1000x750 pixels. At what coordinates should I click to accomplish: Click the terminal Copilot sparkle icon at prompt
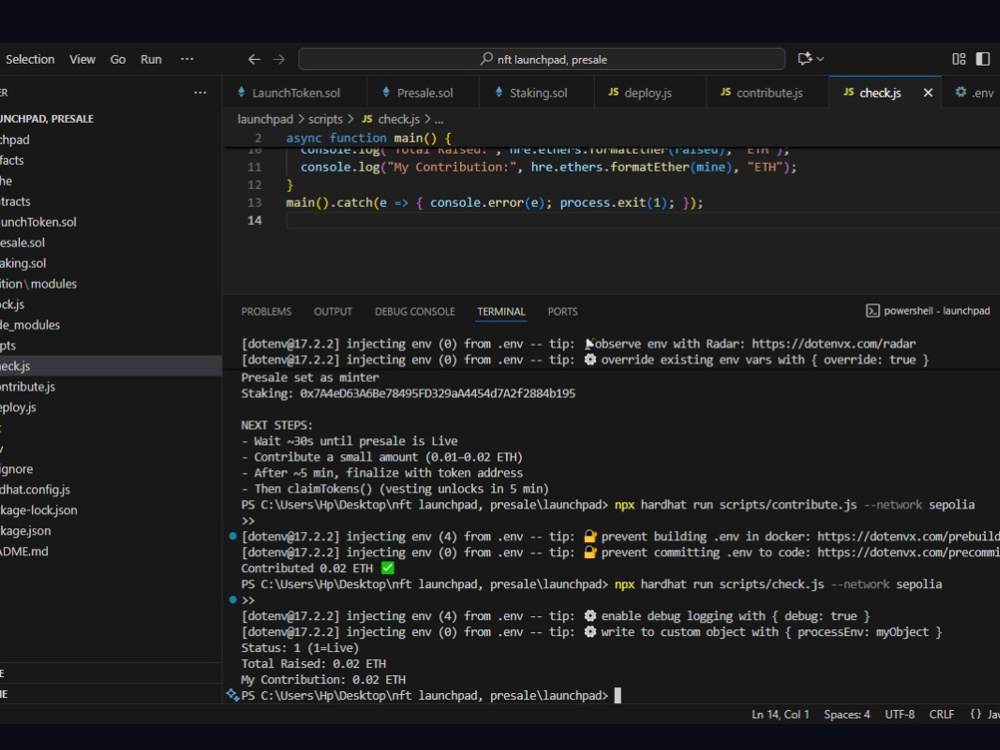pyautogui.click(x=232, y=695)
